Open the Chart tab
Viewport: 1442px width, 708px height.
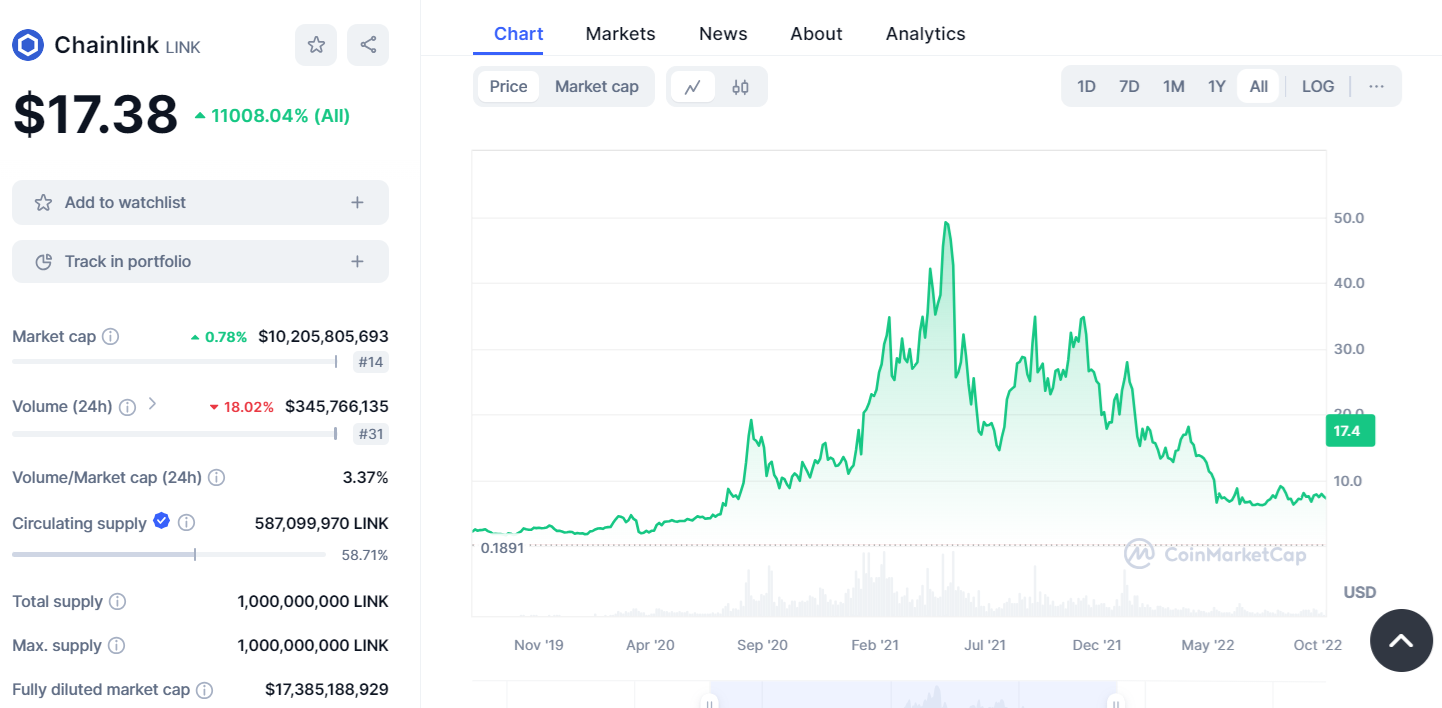[x=519, y=34]
